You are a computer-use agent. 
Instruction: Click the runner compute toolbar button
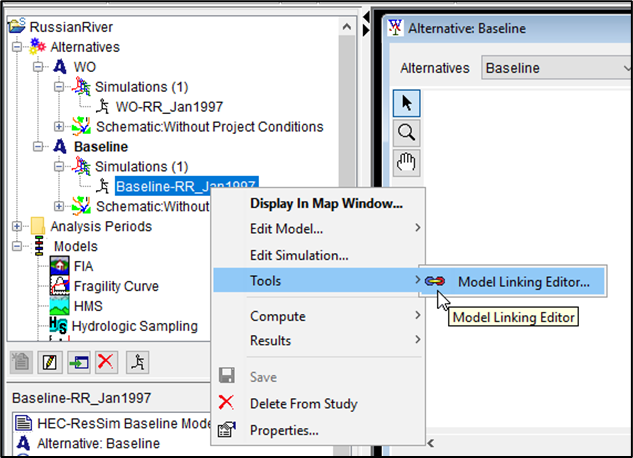[138, 362]
